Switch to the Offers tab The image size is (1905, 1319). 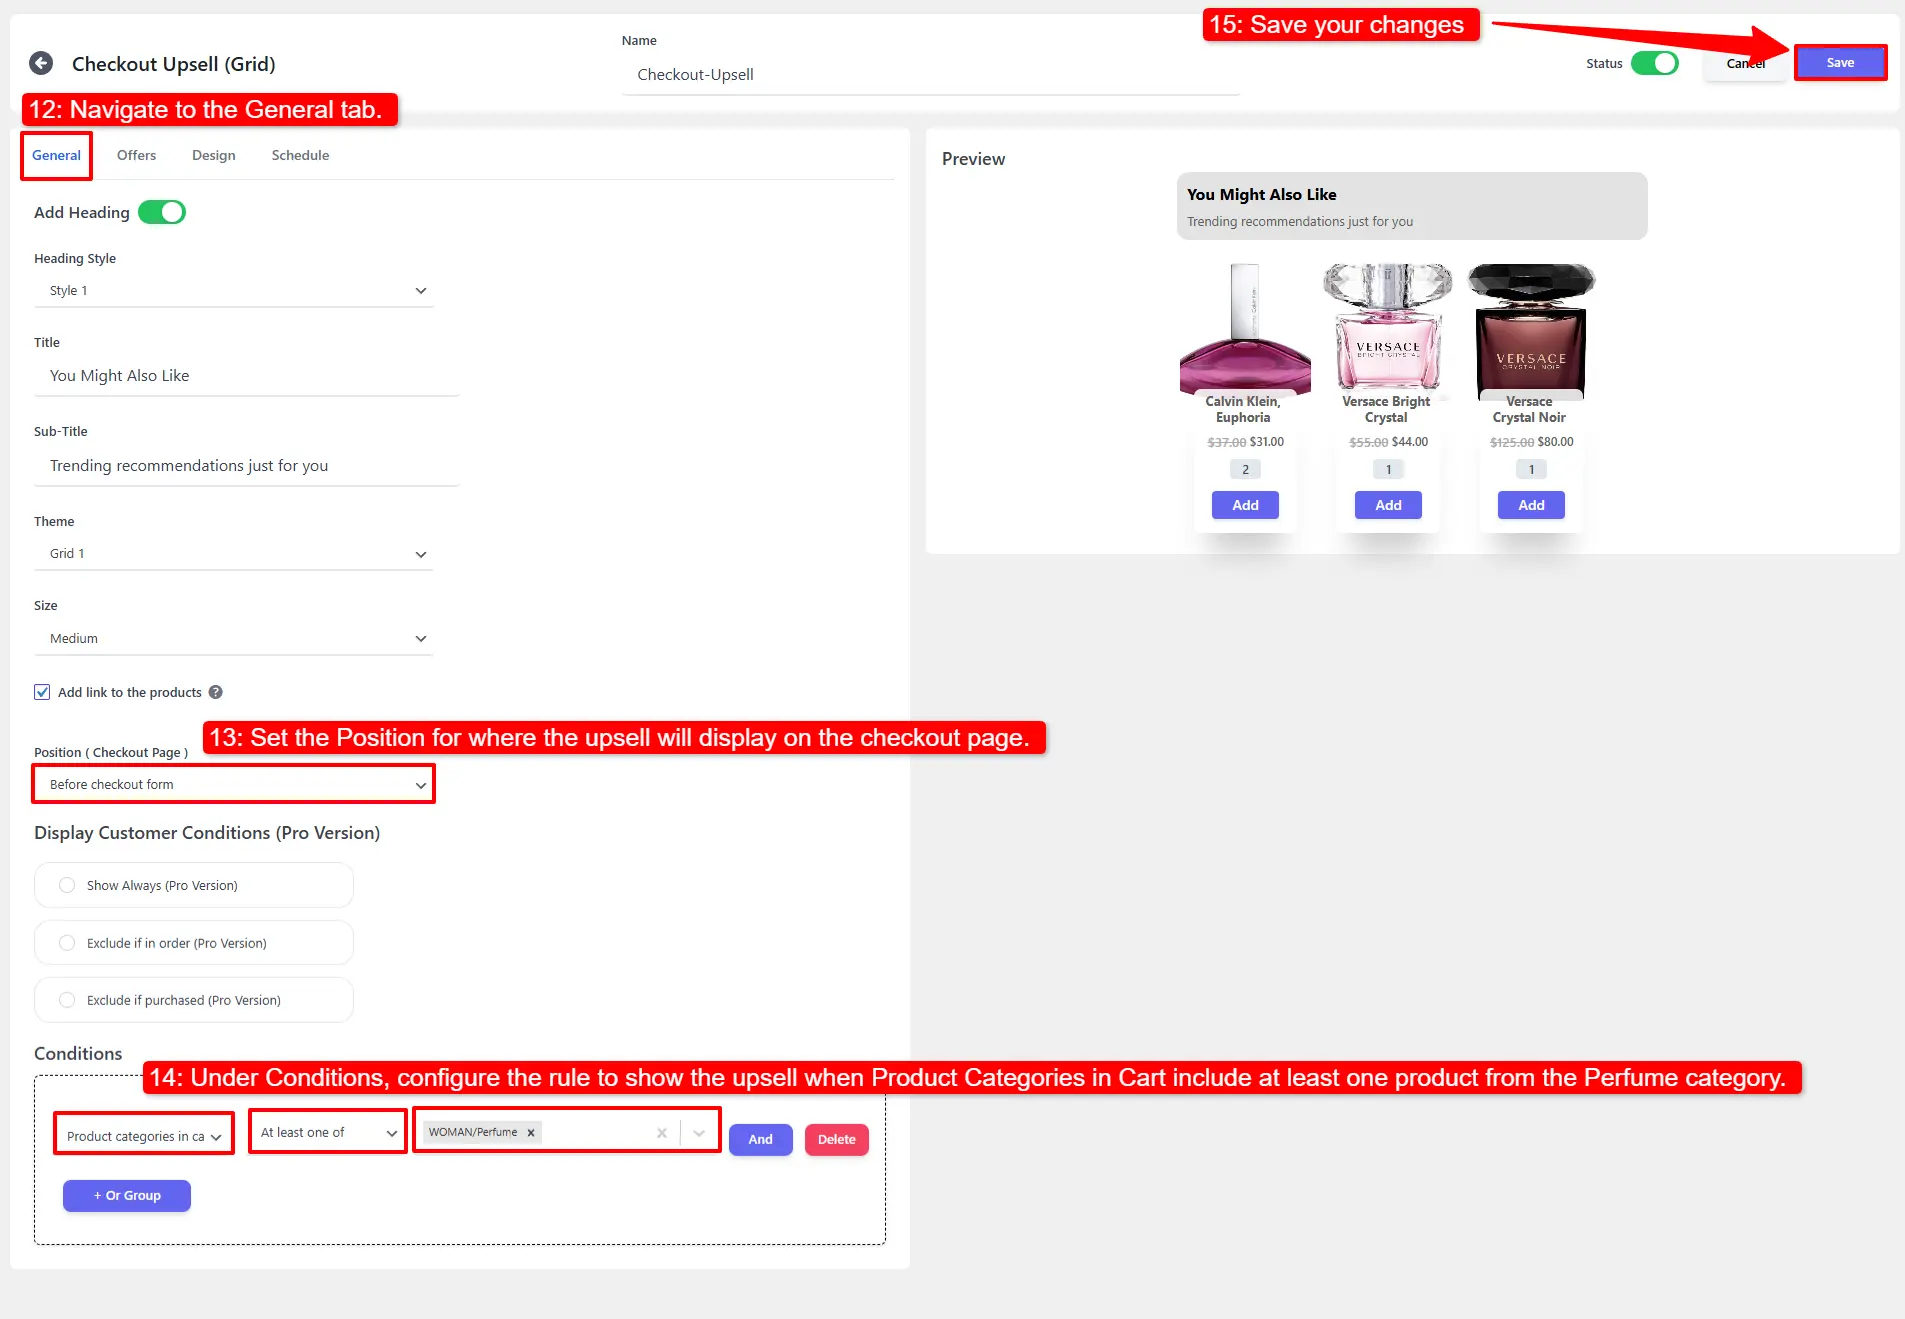pyautogui.click(x=136, y=155)
